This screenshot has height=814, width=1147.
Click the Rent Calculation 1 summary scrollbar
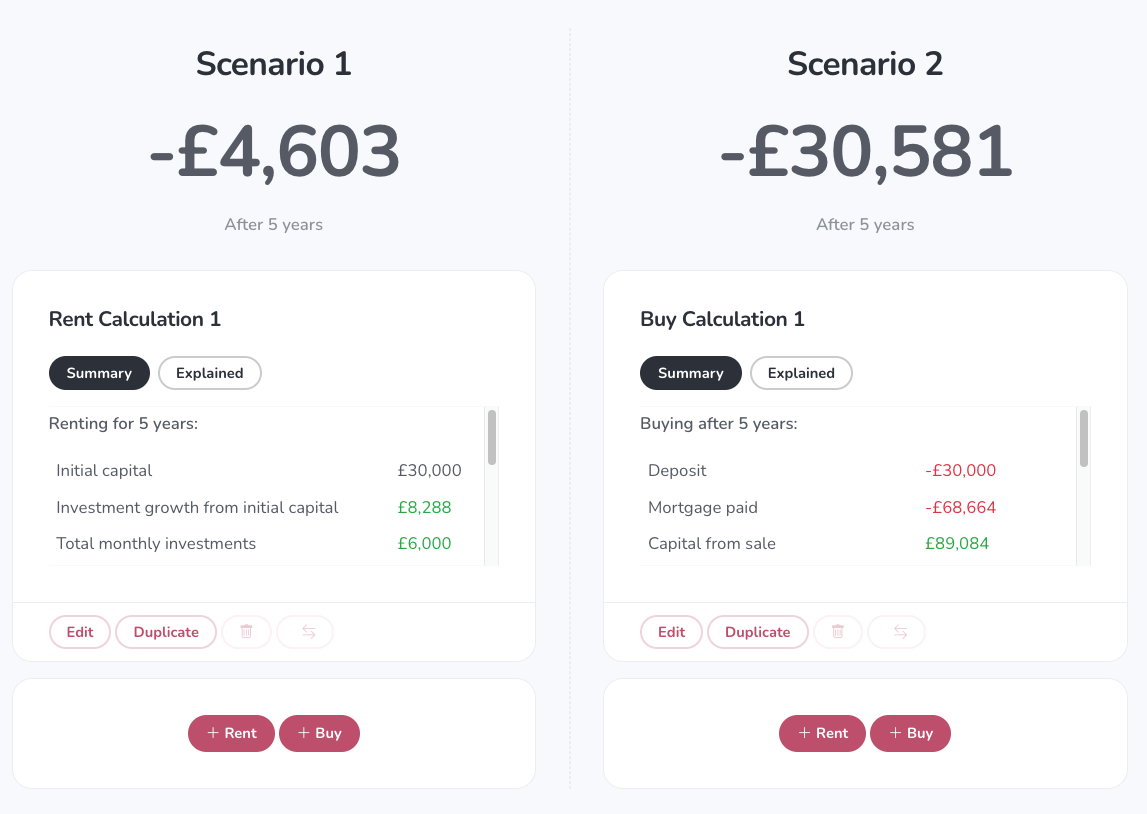[x=492, y=437]
